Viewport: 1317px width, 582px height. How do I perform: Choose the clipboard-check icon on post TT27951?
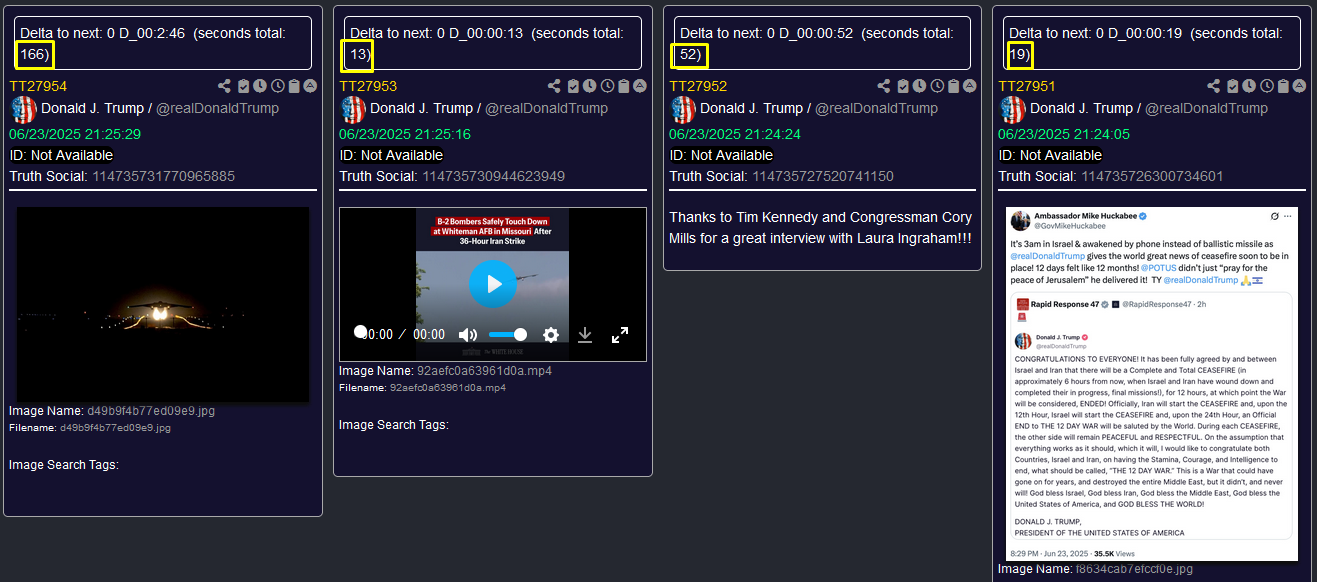pos(1233,86)
